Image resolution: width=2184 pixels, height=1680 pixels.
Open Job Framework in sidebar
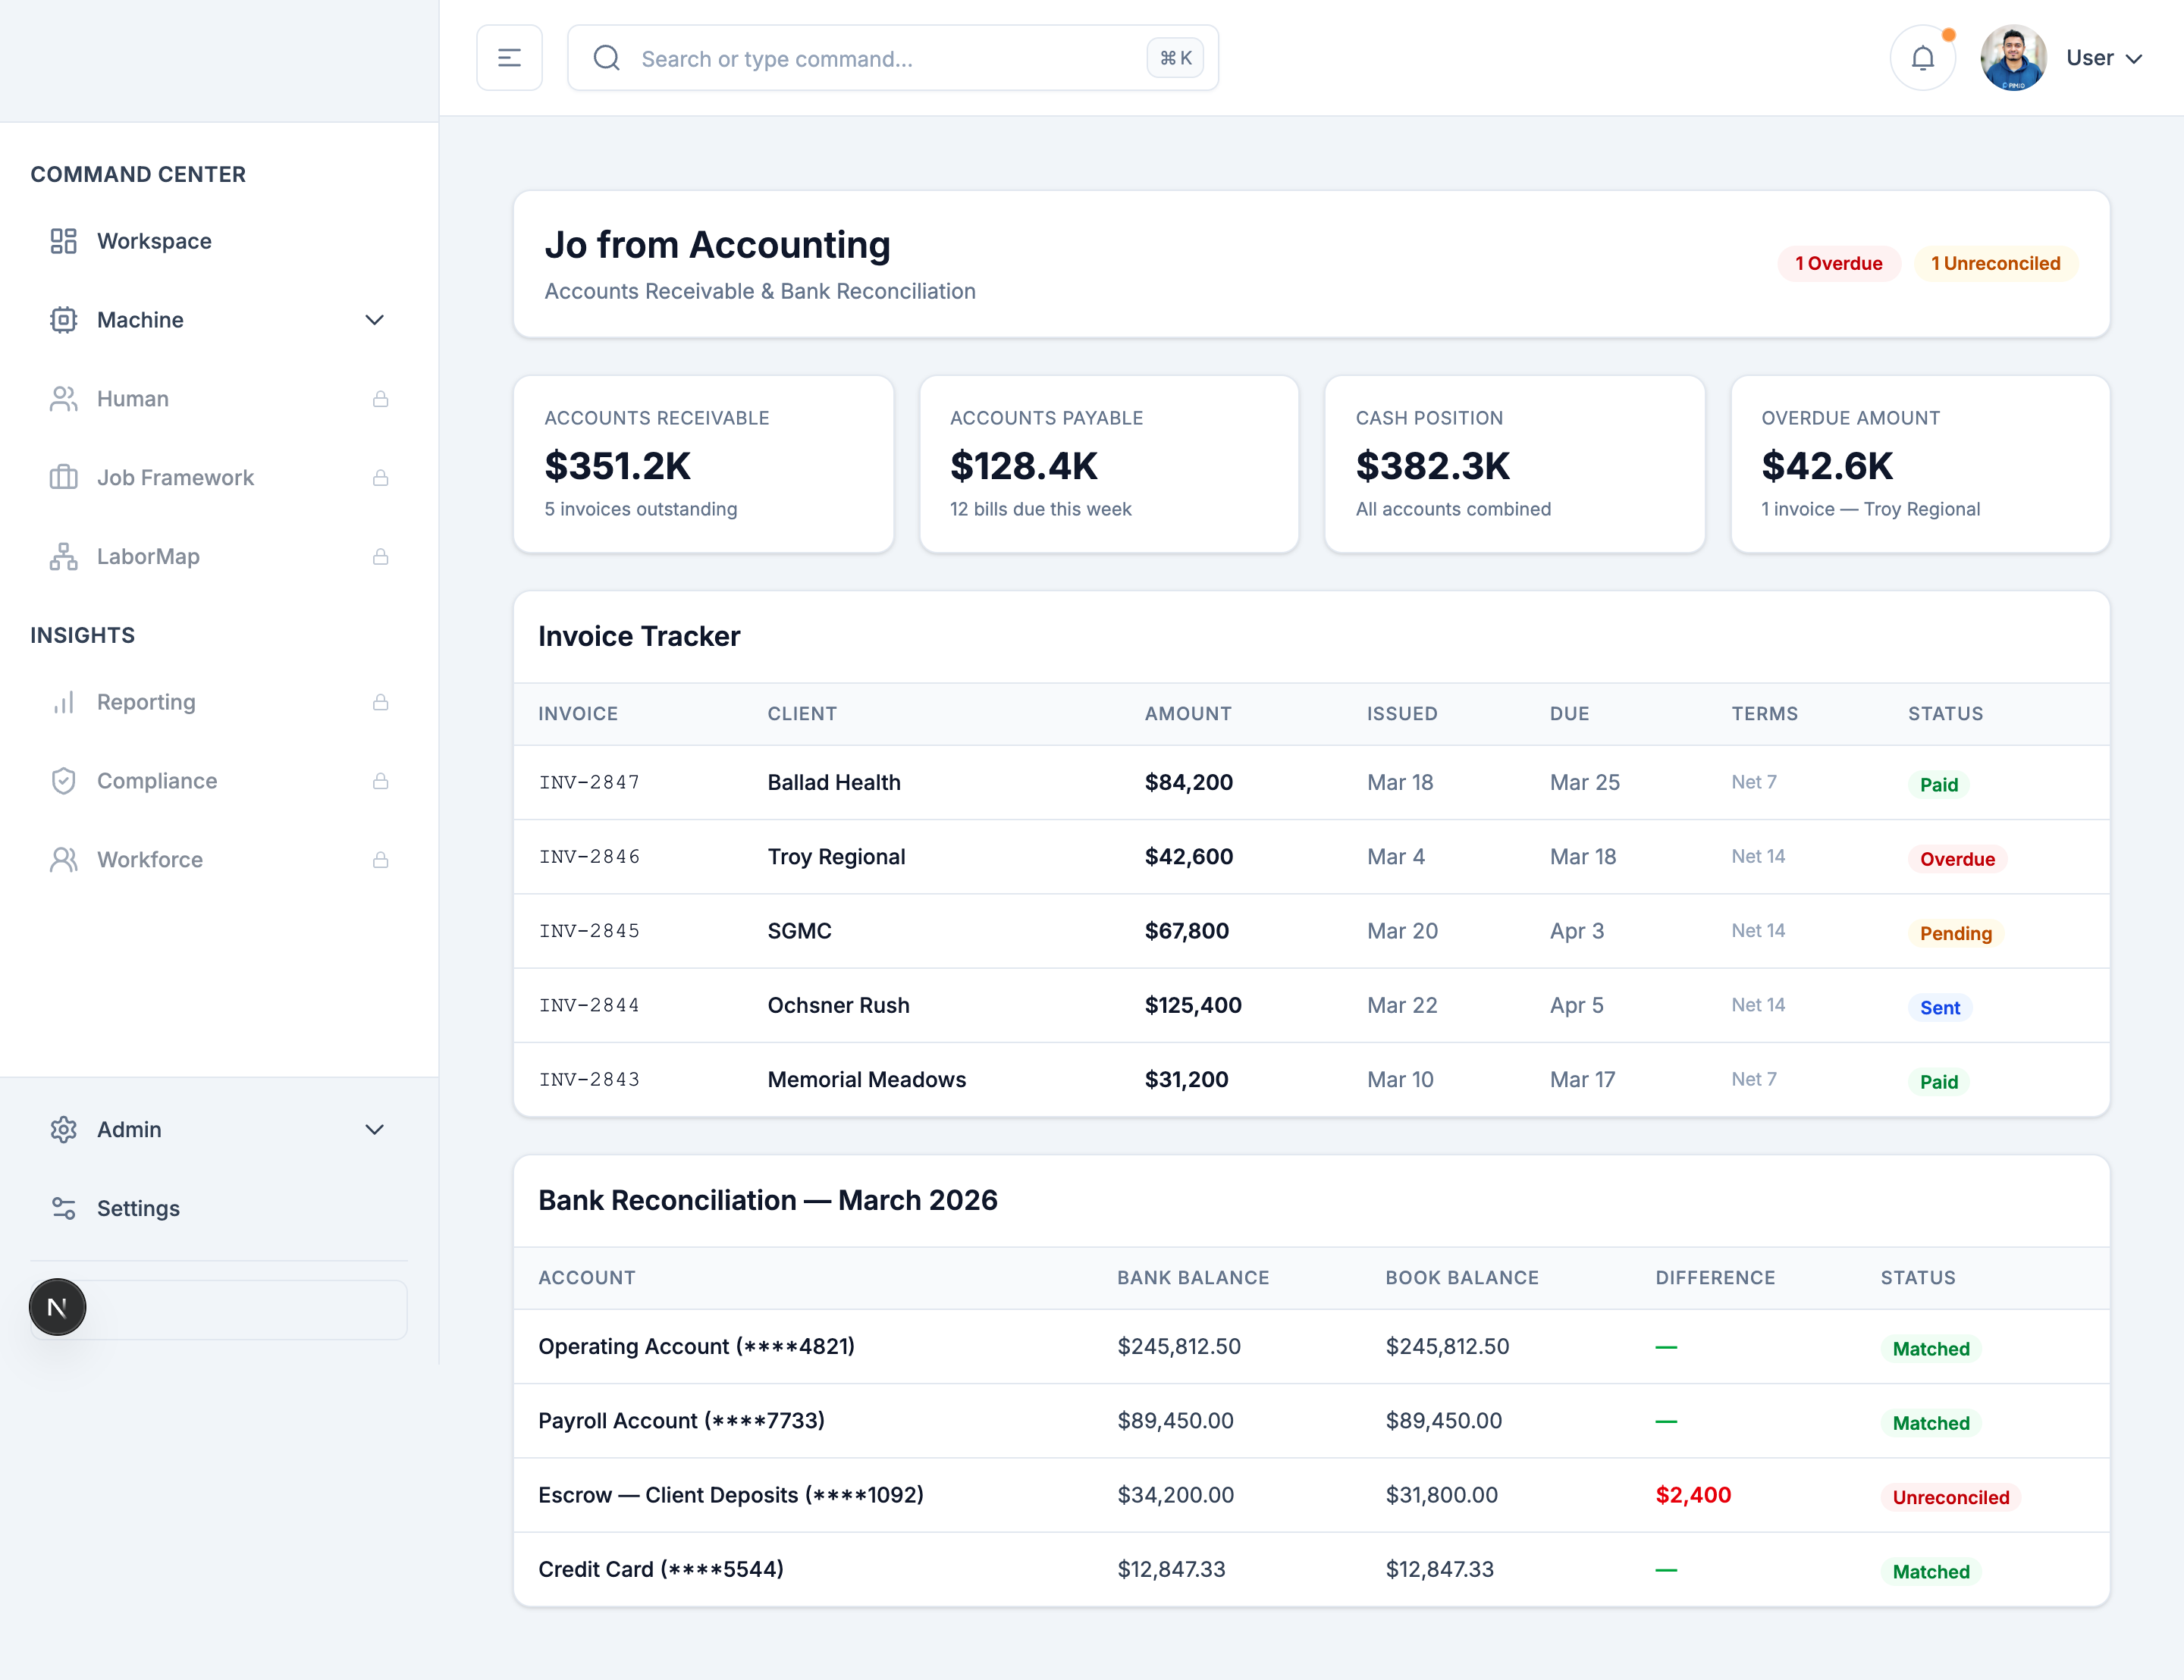click(x=175, y=478)
